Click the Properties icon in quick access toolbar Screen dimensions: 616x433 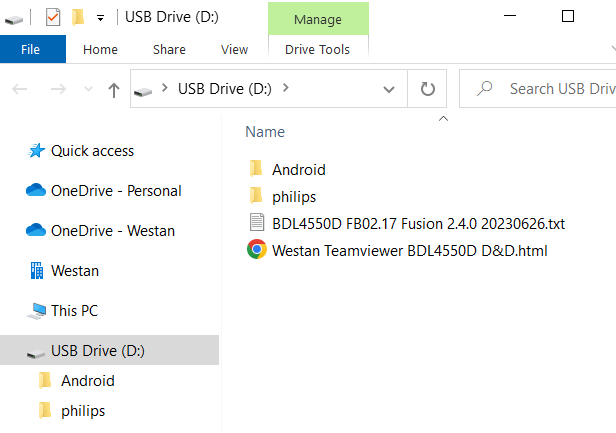[x=53, y=16]
